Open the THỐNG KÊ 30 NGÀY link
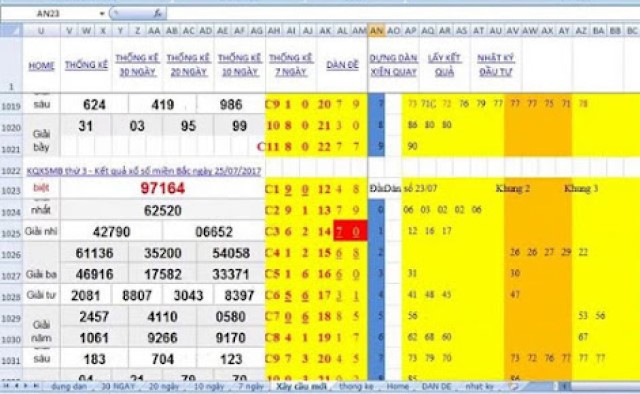The height and width of the screenshot is (394, 640). point(137,65)
